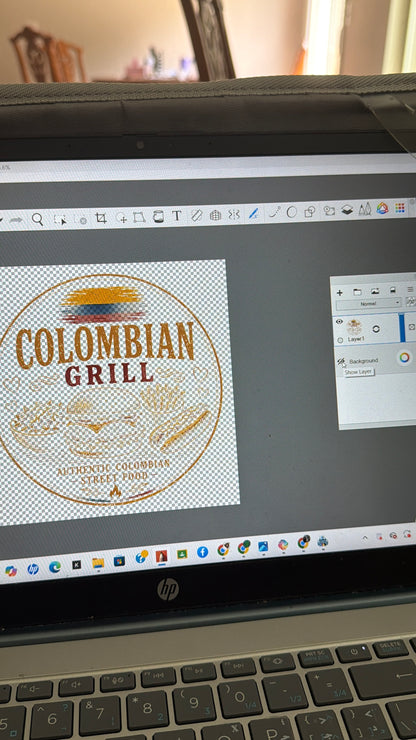The image size is (416, 740).
Task: Show the hidden Background layer
Action: 341,362
